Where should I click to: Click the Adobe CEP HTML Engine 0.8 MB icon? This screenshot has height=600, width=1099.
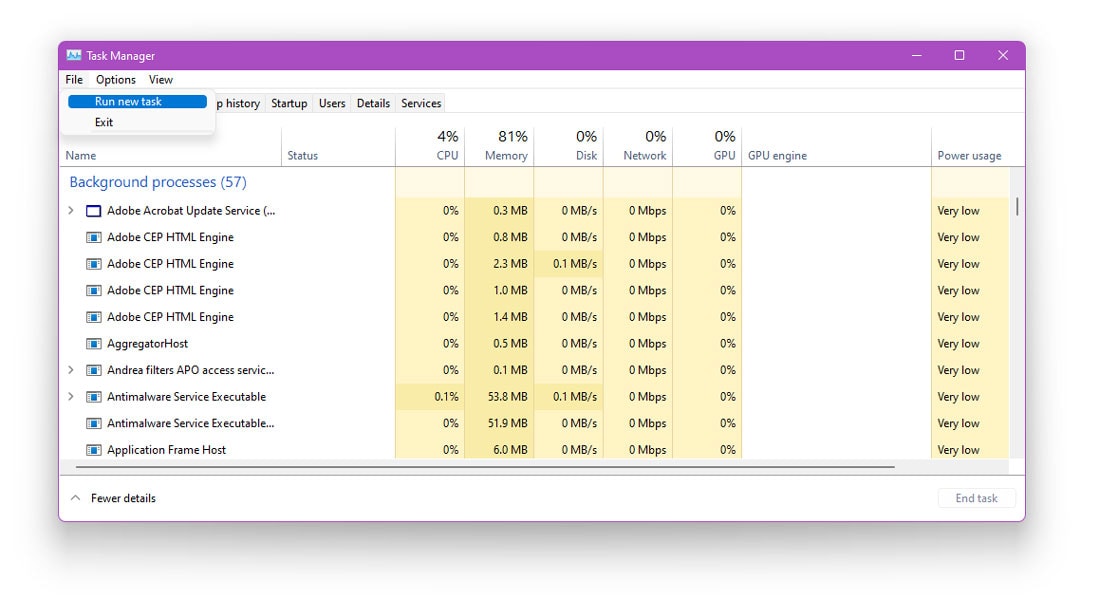(93, 238)
